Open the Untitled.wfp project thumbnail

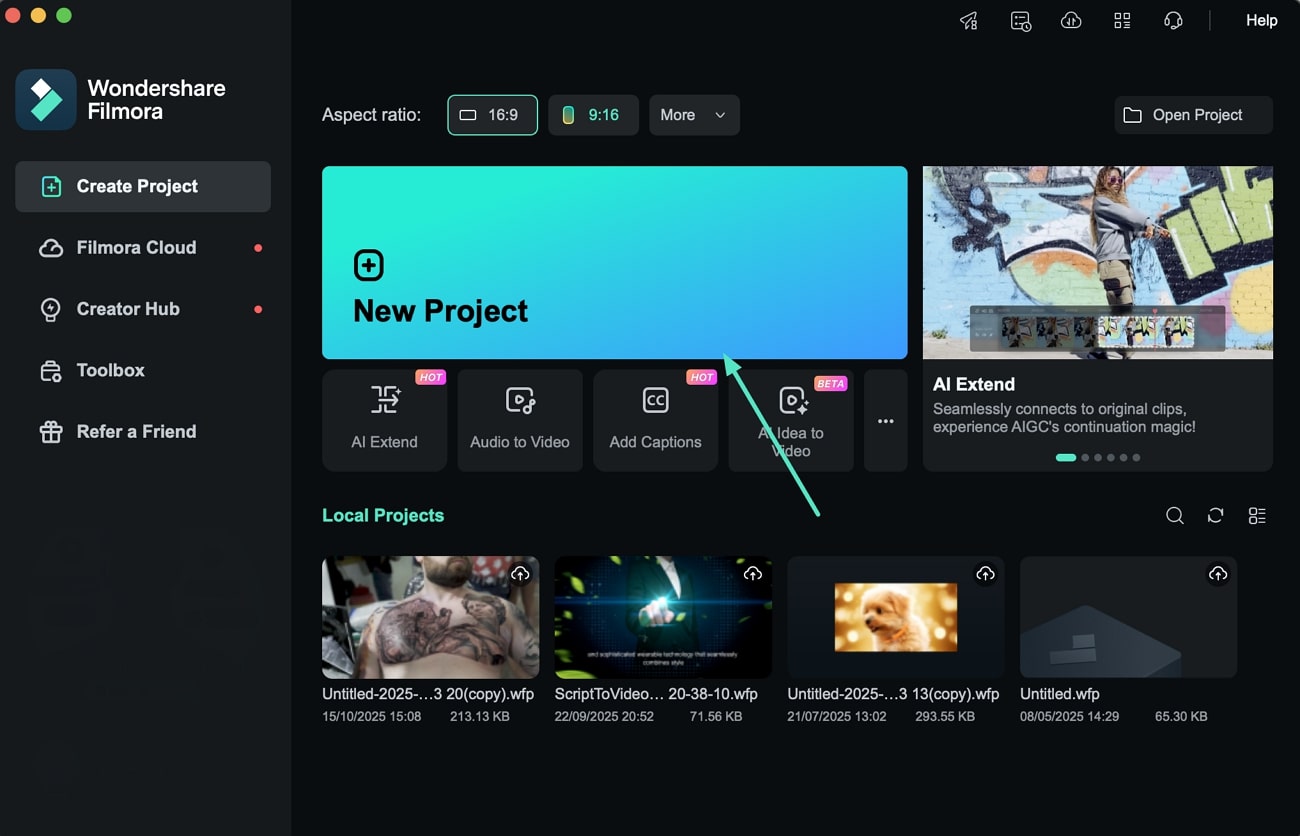pos(1128,617)
